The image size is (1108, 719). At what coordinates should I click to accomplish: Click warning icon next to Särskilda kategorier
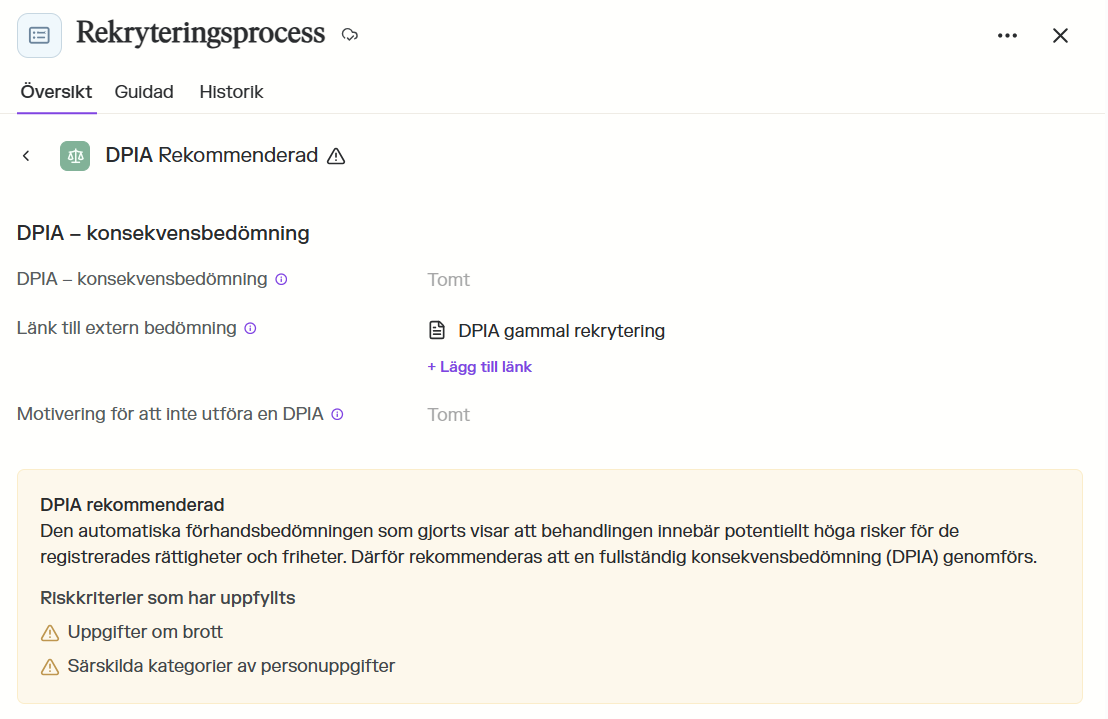(x=50, y=667)
